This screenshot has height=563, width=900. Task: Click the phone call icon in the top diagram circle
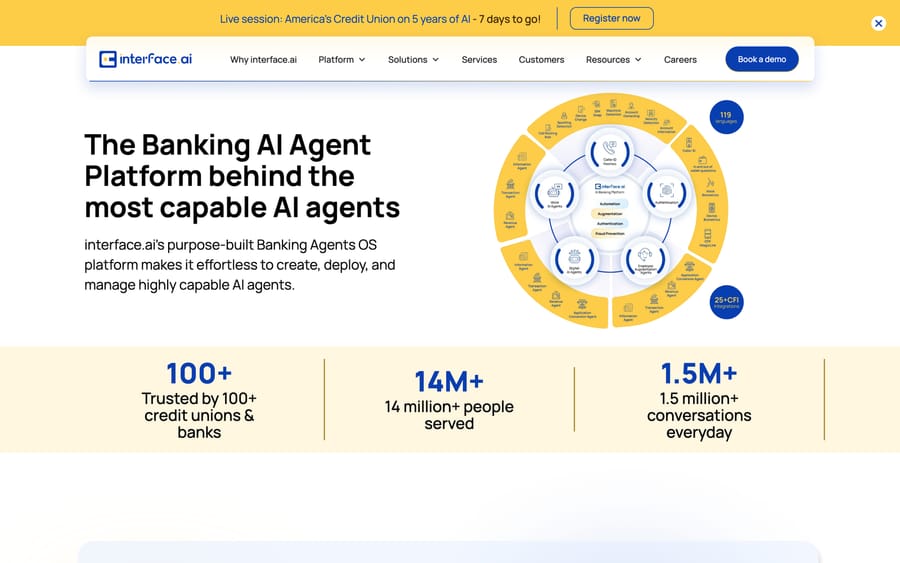[610, 149]
